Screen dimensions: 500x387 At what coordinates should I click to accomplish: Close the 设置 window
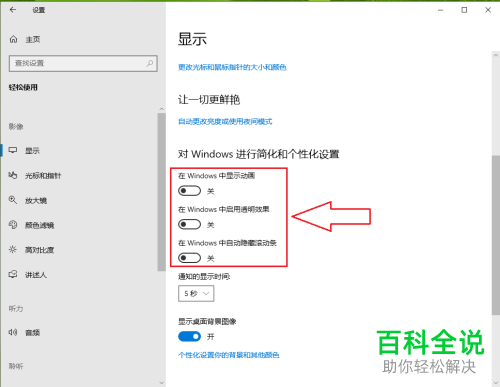point(488,10)
